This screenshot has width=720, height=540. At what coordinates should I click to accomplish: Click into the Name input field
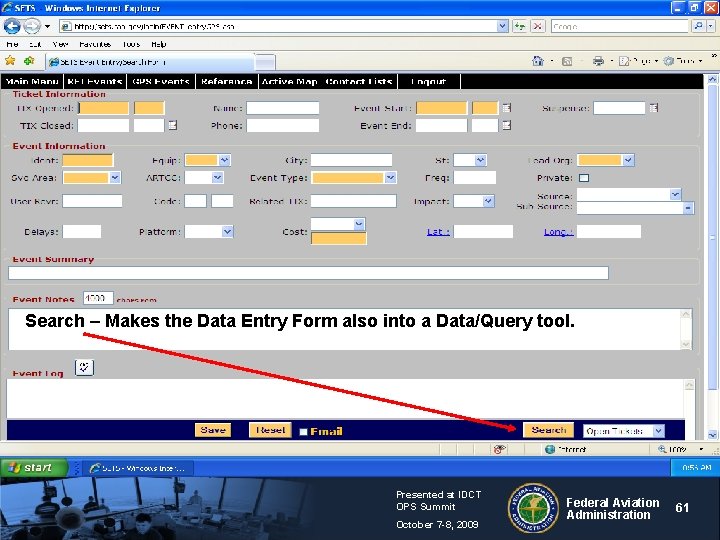coord(282,108)
